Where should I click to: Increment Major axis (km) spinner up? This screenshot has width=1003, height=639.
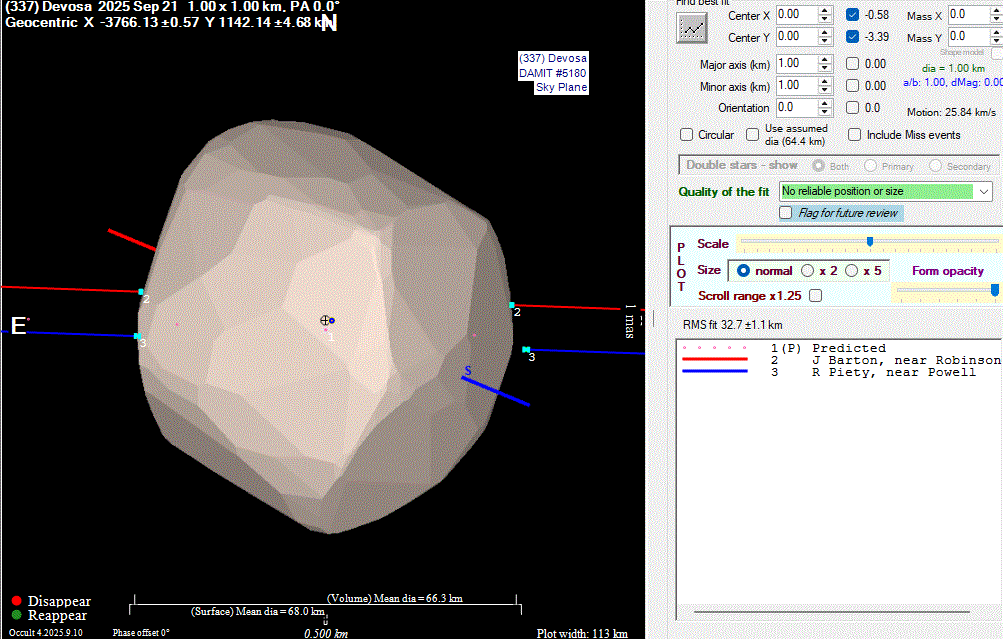[824, 59]
